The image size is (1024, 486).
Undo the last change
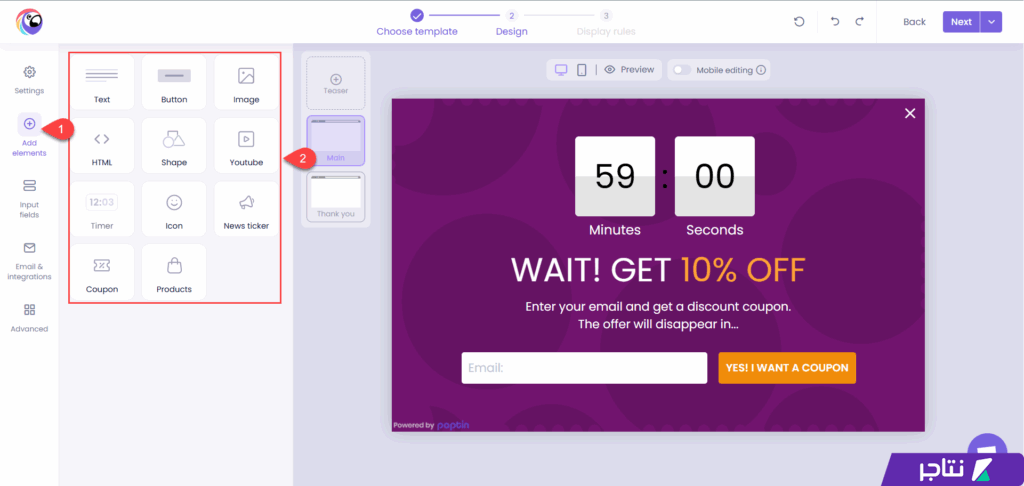point(835,22)
